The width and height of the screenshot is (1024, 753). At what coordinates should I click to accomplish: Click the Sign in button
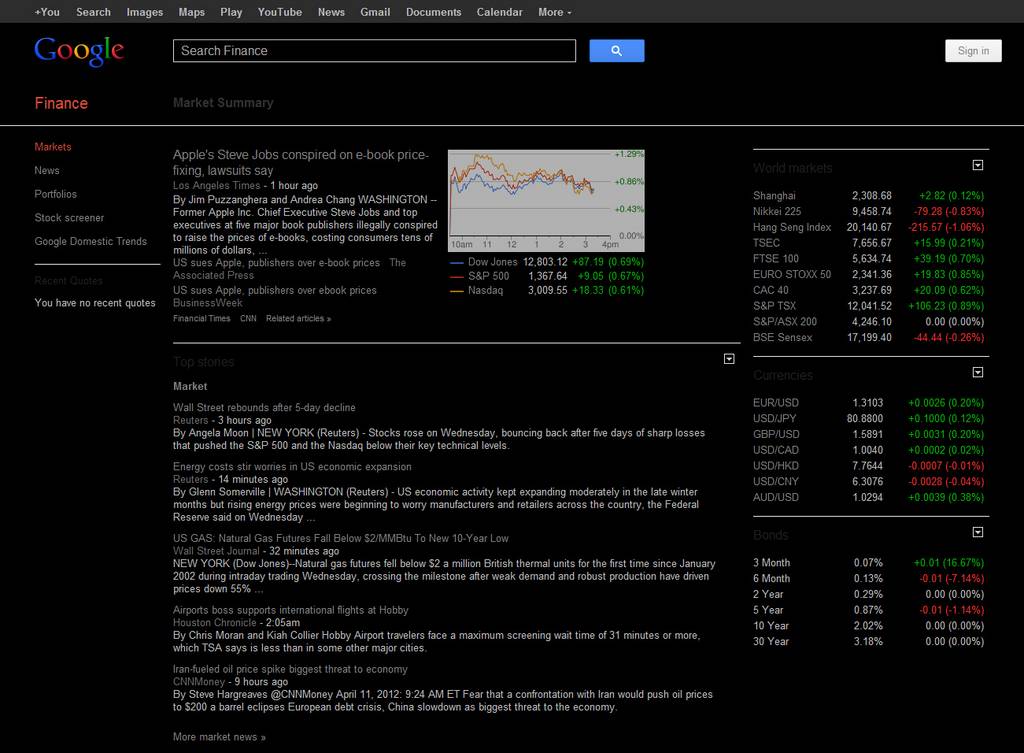pyautogui.click(x=973, y=51)
